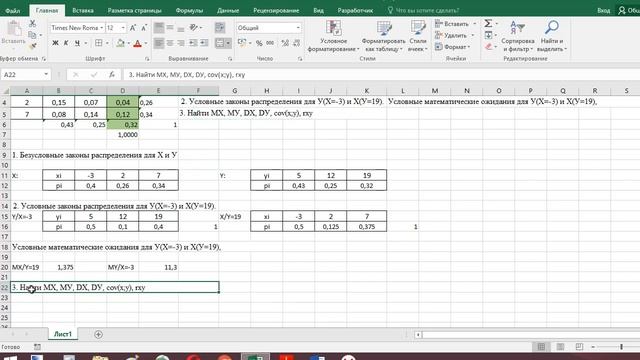Click the decrease indent icon
Viewport: 640px width, 360px height.
(x=193, y=43)
